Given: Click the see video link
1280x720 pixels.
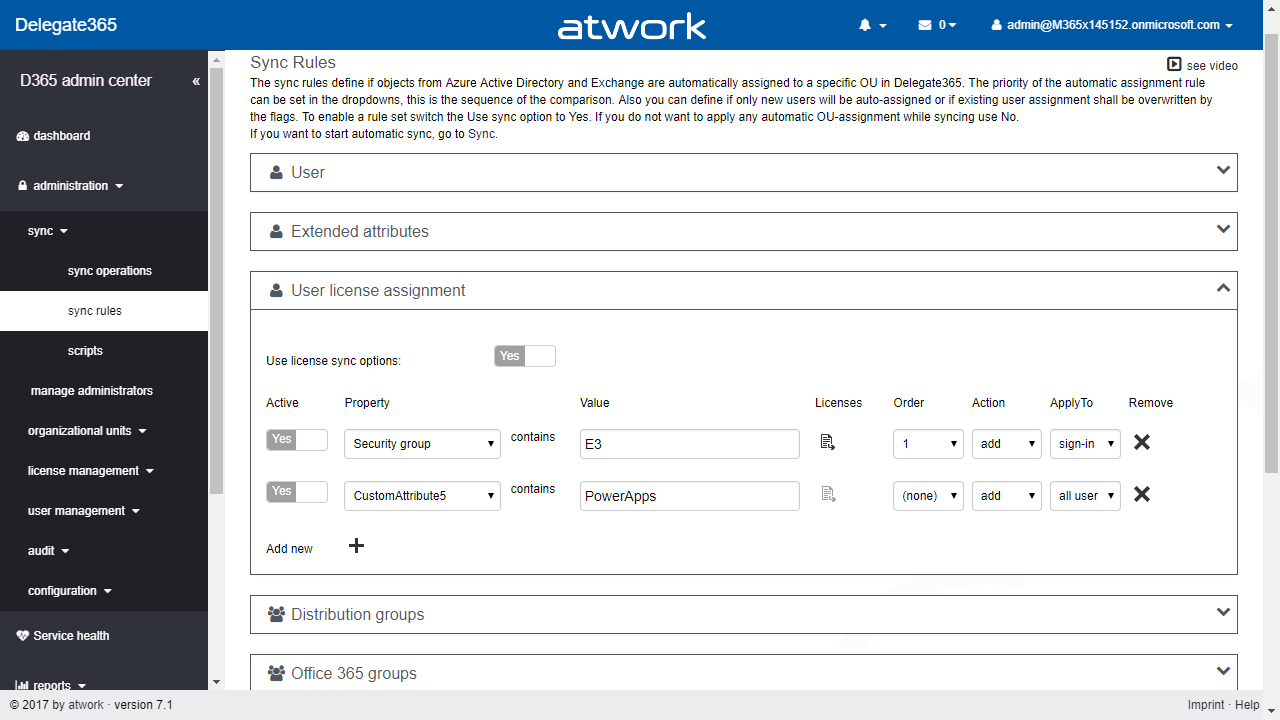Looking at the screenshot, I should coord(1212,66).
